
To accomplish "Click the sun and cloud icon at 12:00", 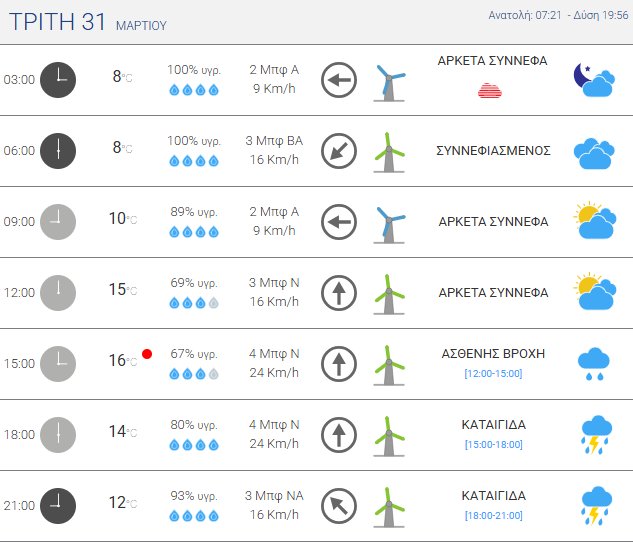I will point(593,292).
